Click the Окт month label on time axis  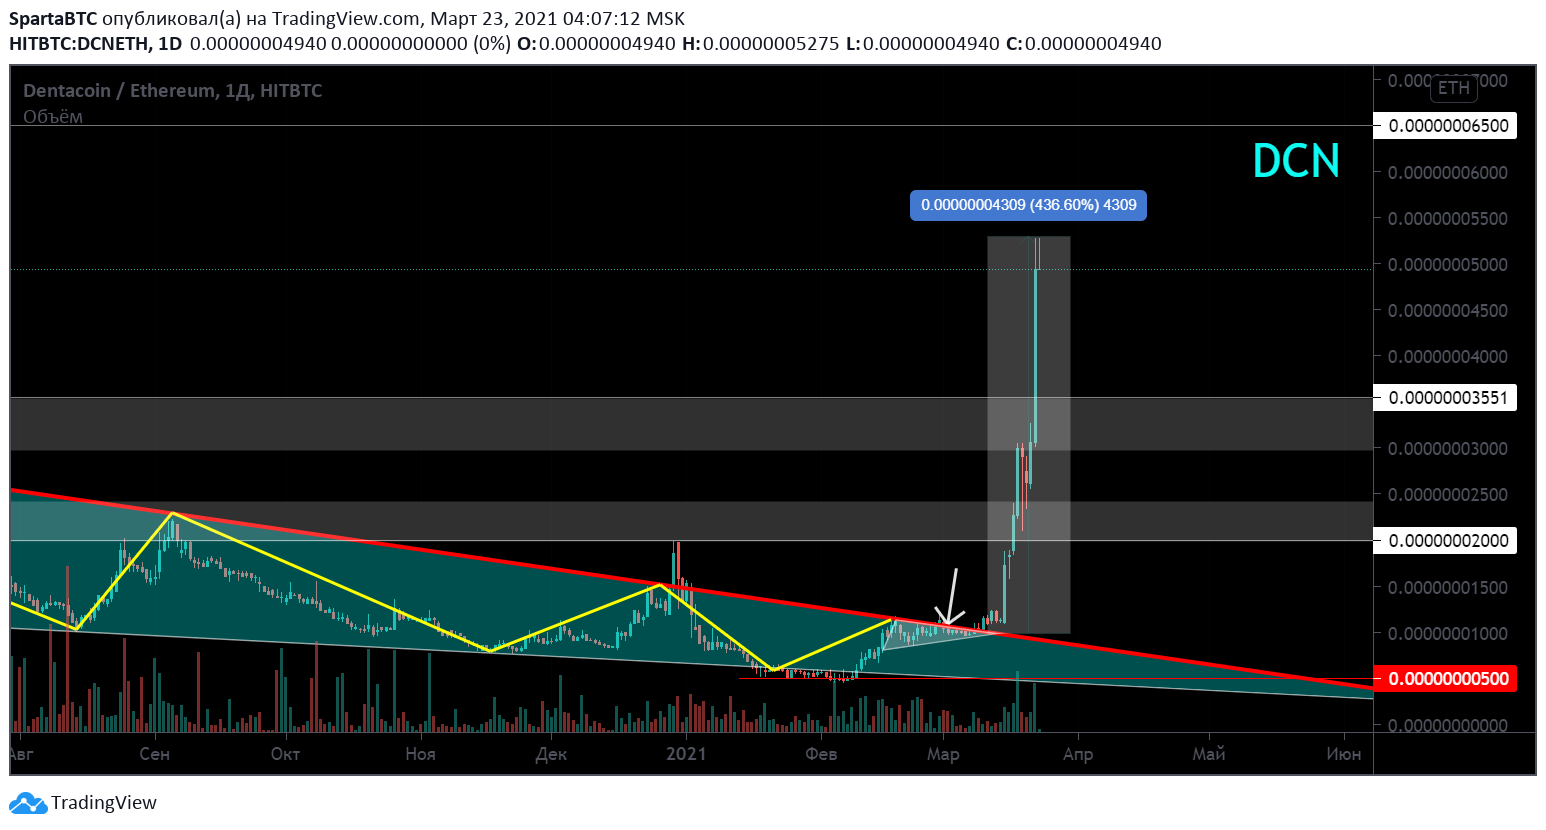[285, 754]
